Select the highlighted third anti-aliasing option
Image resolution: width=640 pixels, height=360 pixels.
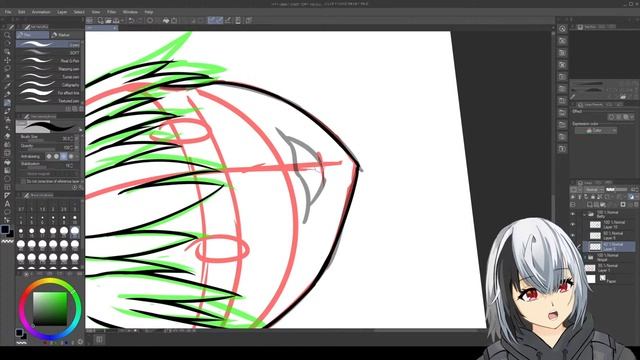[64, 156]
